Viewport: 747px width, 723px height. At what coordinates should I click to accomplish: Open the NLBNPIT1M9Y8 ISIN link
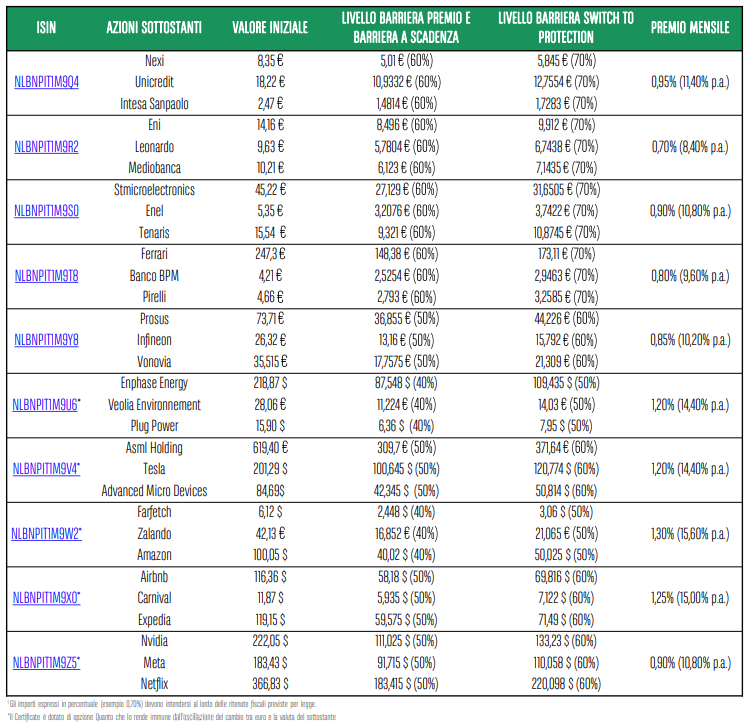click(x=46, y=340)
